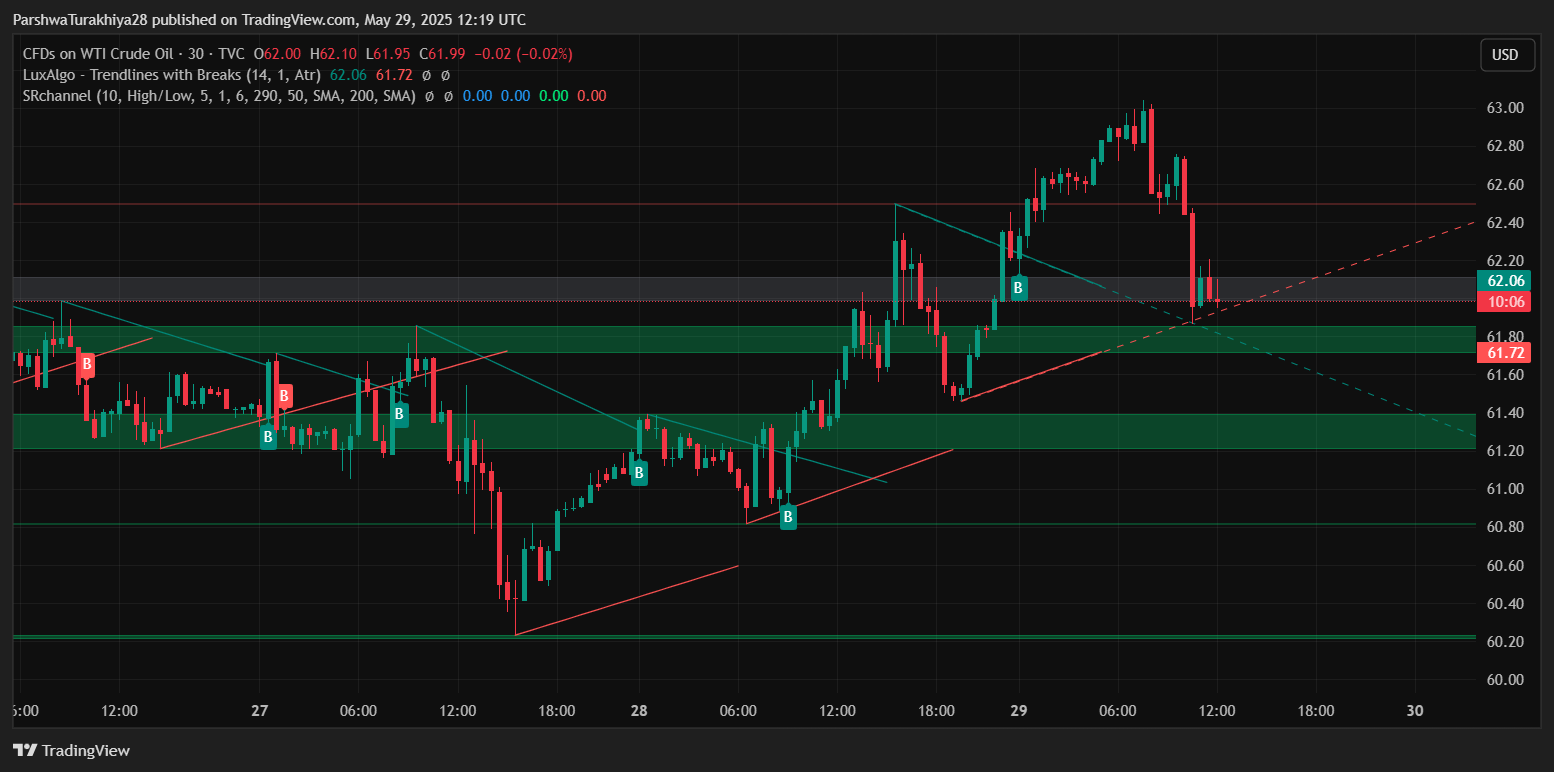Click the red 61.72 price tag on axis
Viewport: 1554px width, 772px height.
click(1505, 353)
